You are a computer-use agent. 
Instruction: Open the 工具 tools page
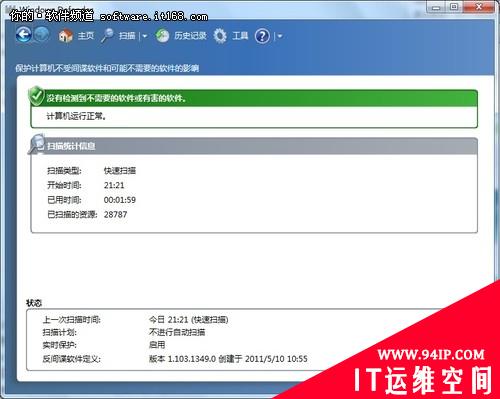tap(240, 36)
